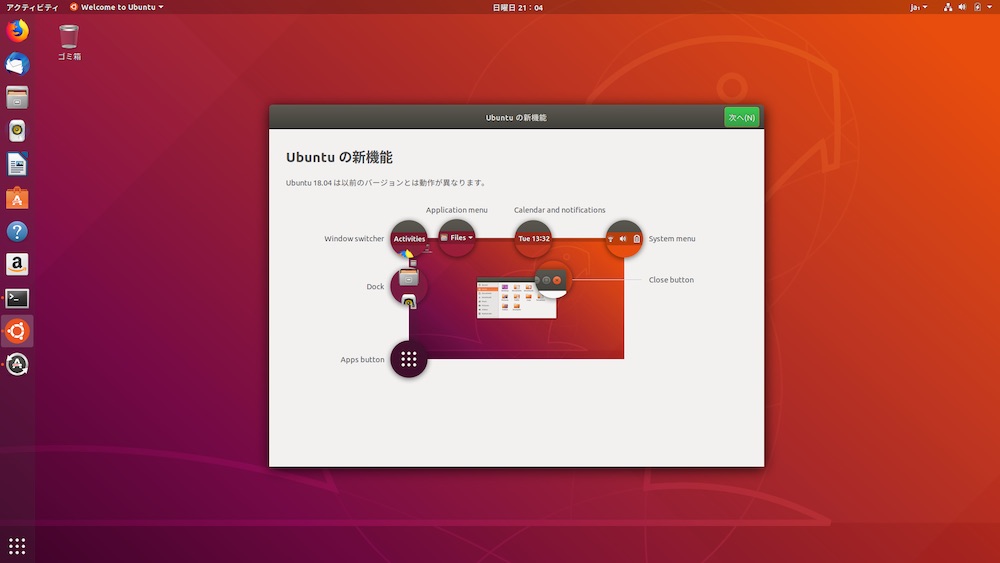The width and height of the screenshot is (1000, 563).
Task: Open Ubuntu Software store icon
Action: pos(17,198)
